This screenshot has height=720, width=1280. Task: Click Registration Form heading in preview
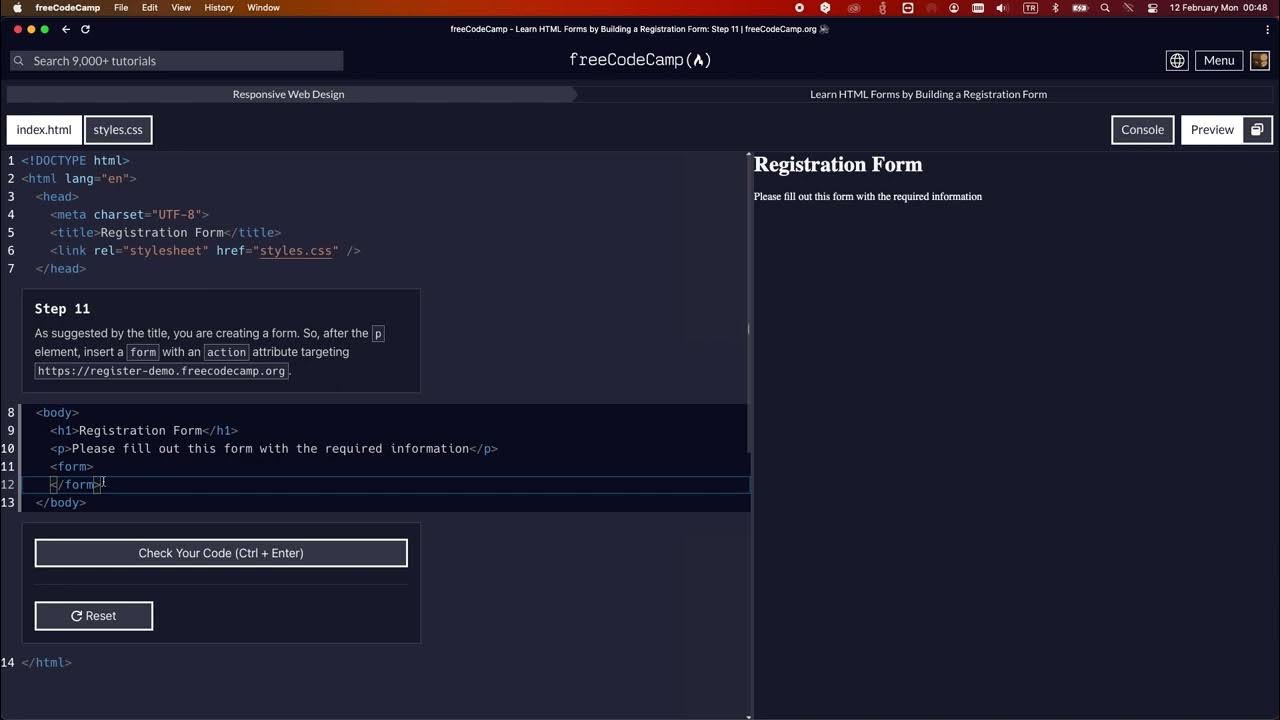click(838, 165)
